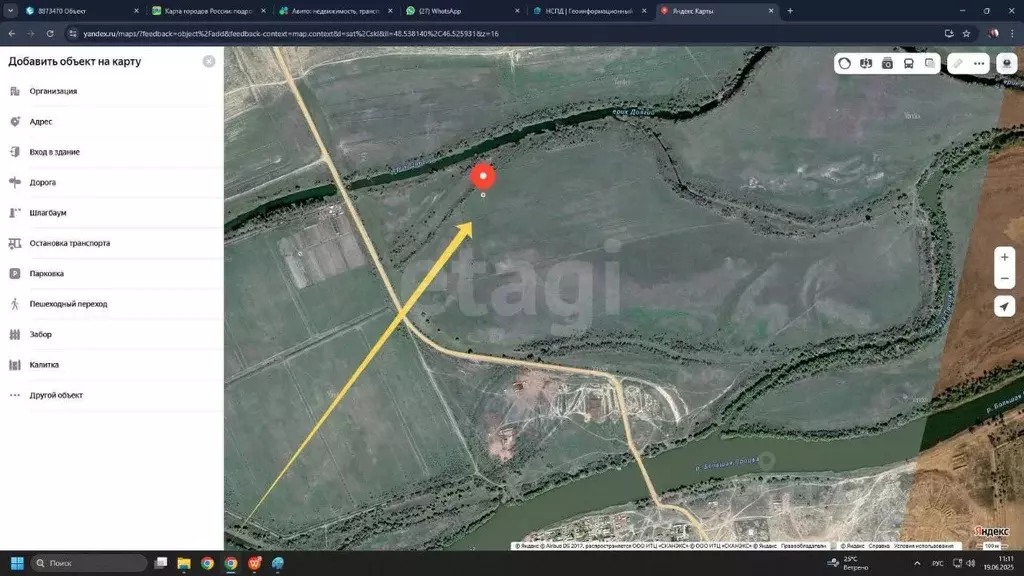
Task: Collapse the Добавить объект panel
Action: click(208, 60)
